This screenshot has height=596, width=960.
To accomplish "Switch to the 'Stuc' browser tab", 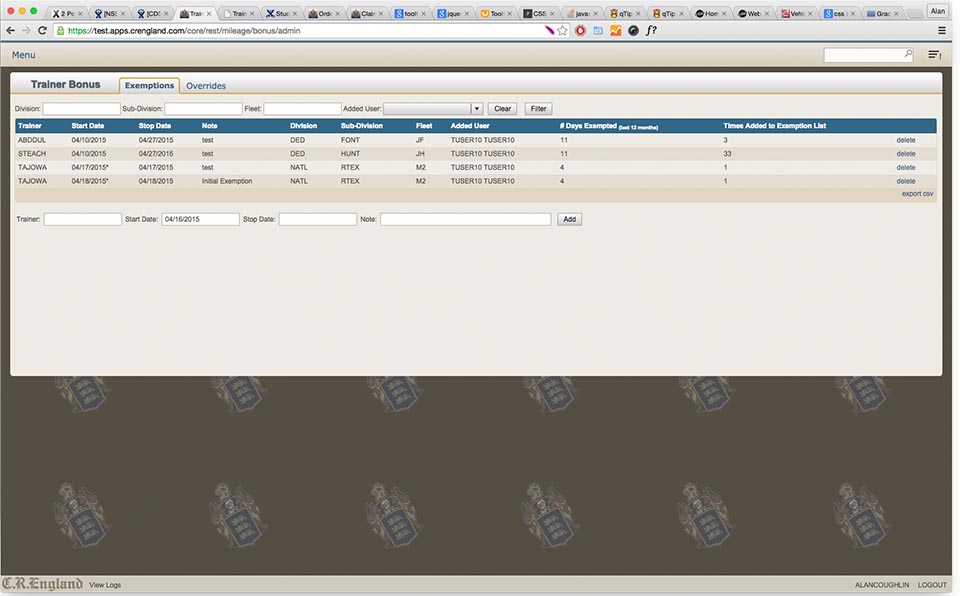I will coord(282,13).
